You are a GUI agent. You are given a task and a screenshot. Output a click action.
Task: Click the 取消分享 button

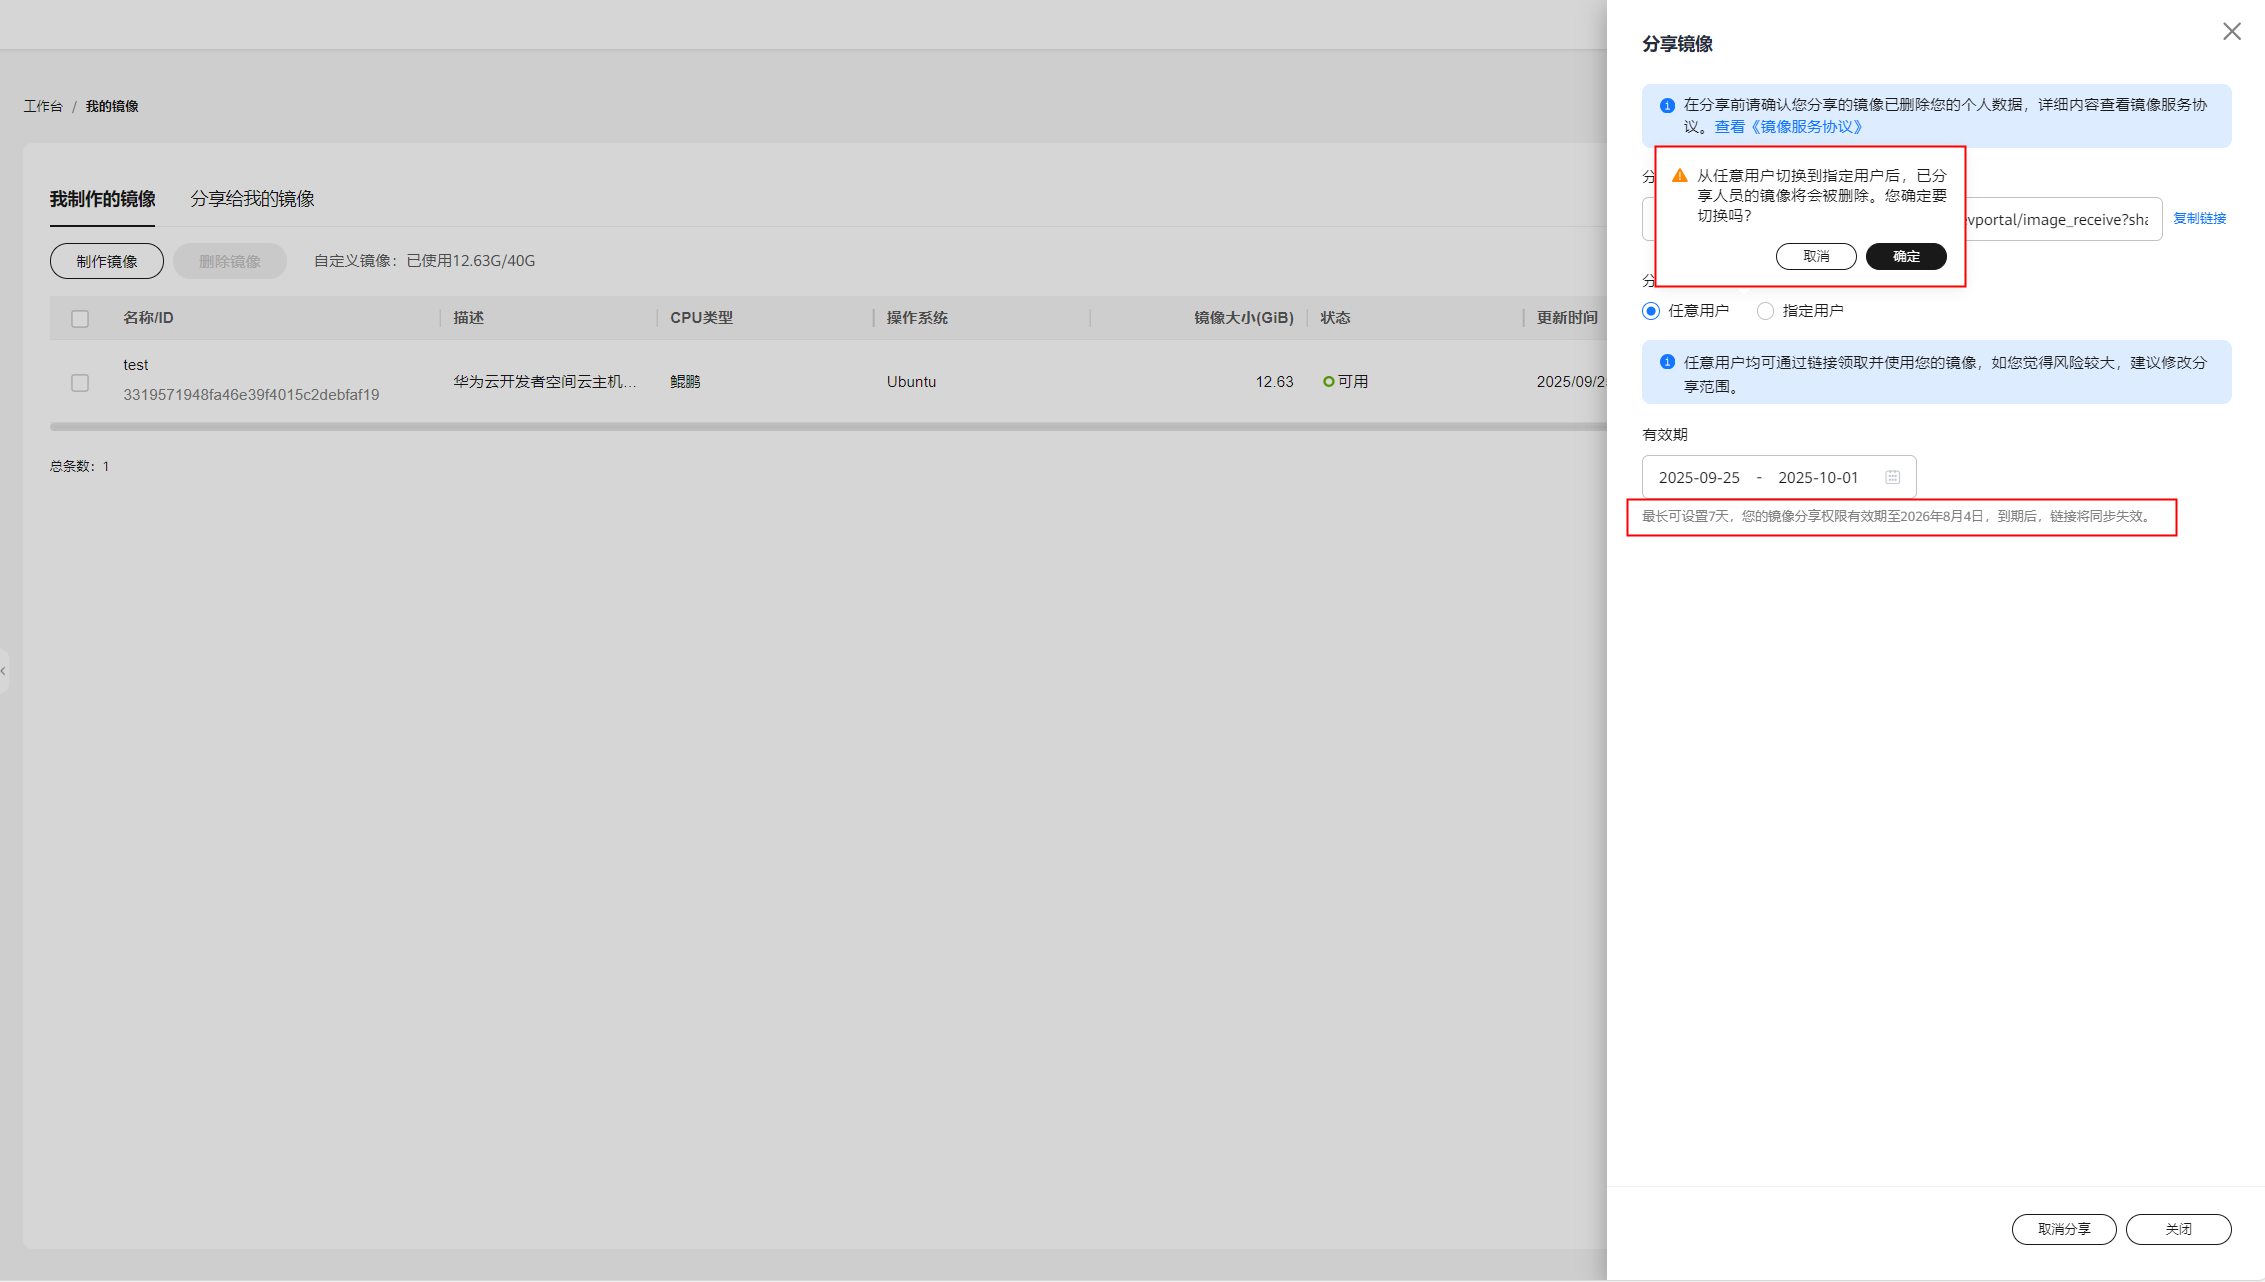click(x=2063, y=1229)
